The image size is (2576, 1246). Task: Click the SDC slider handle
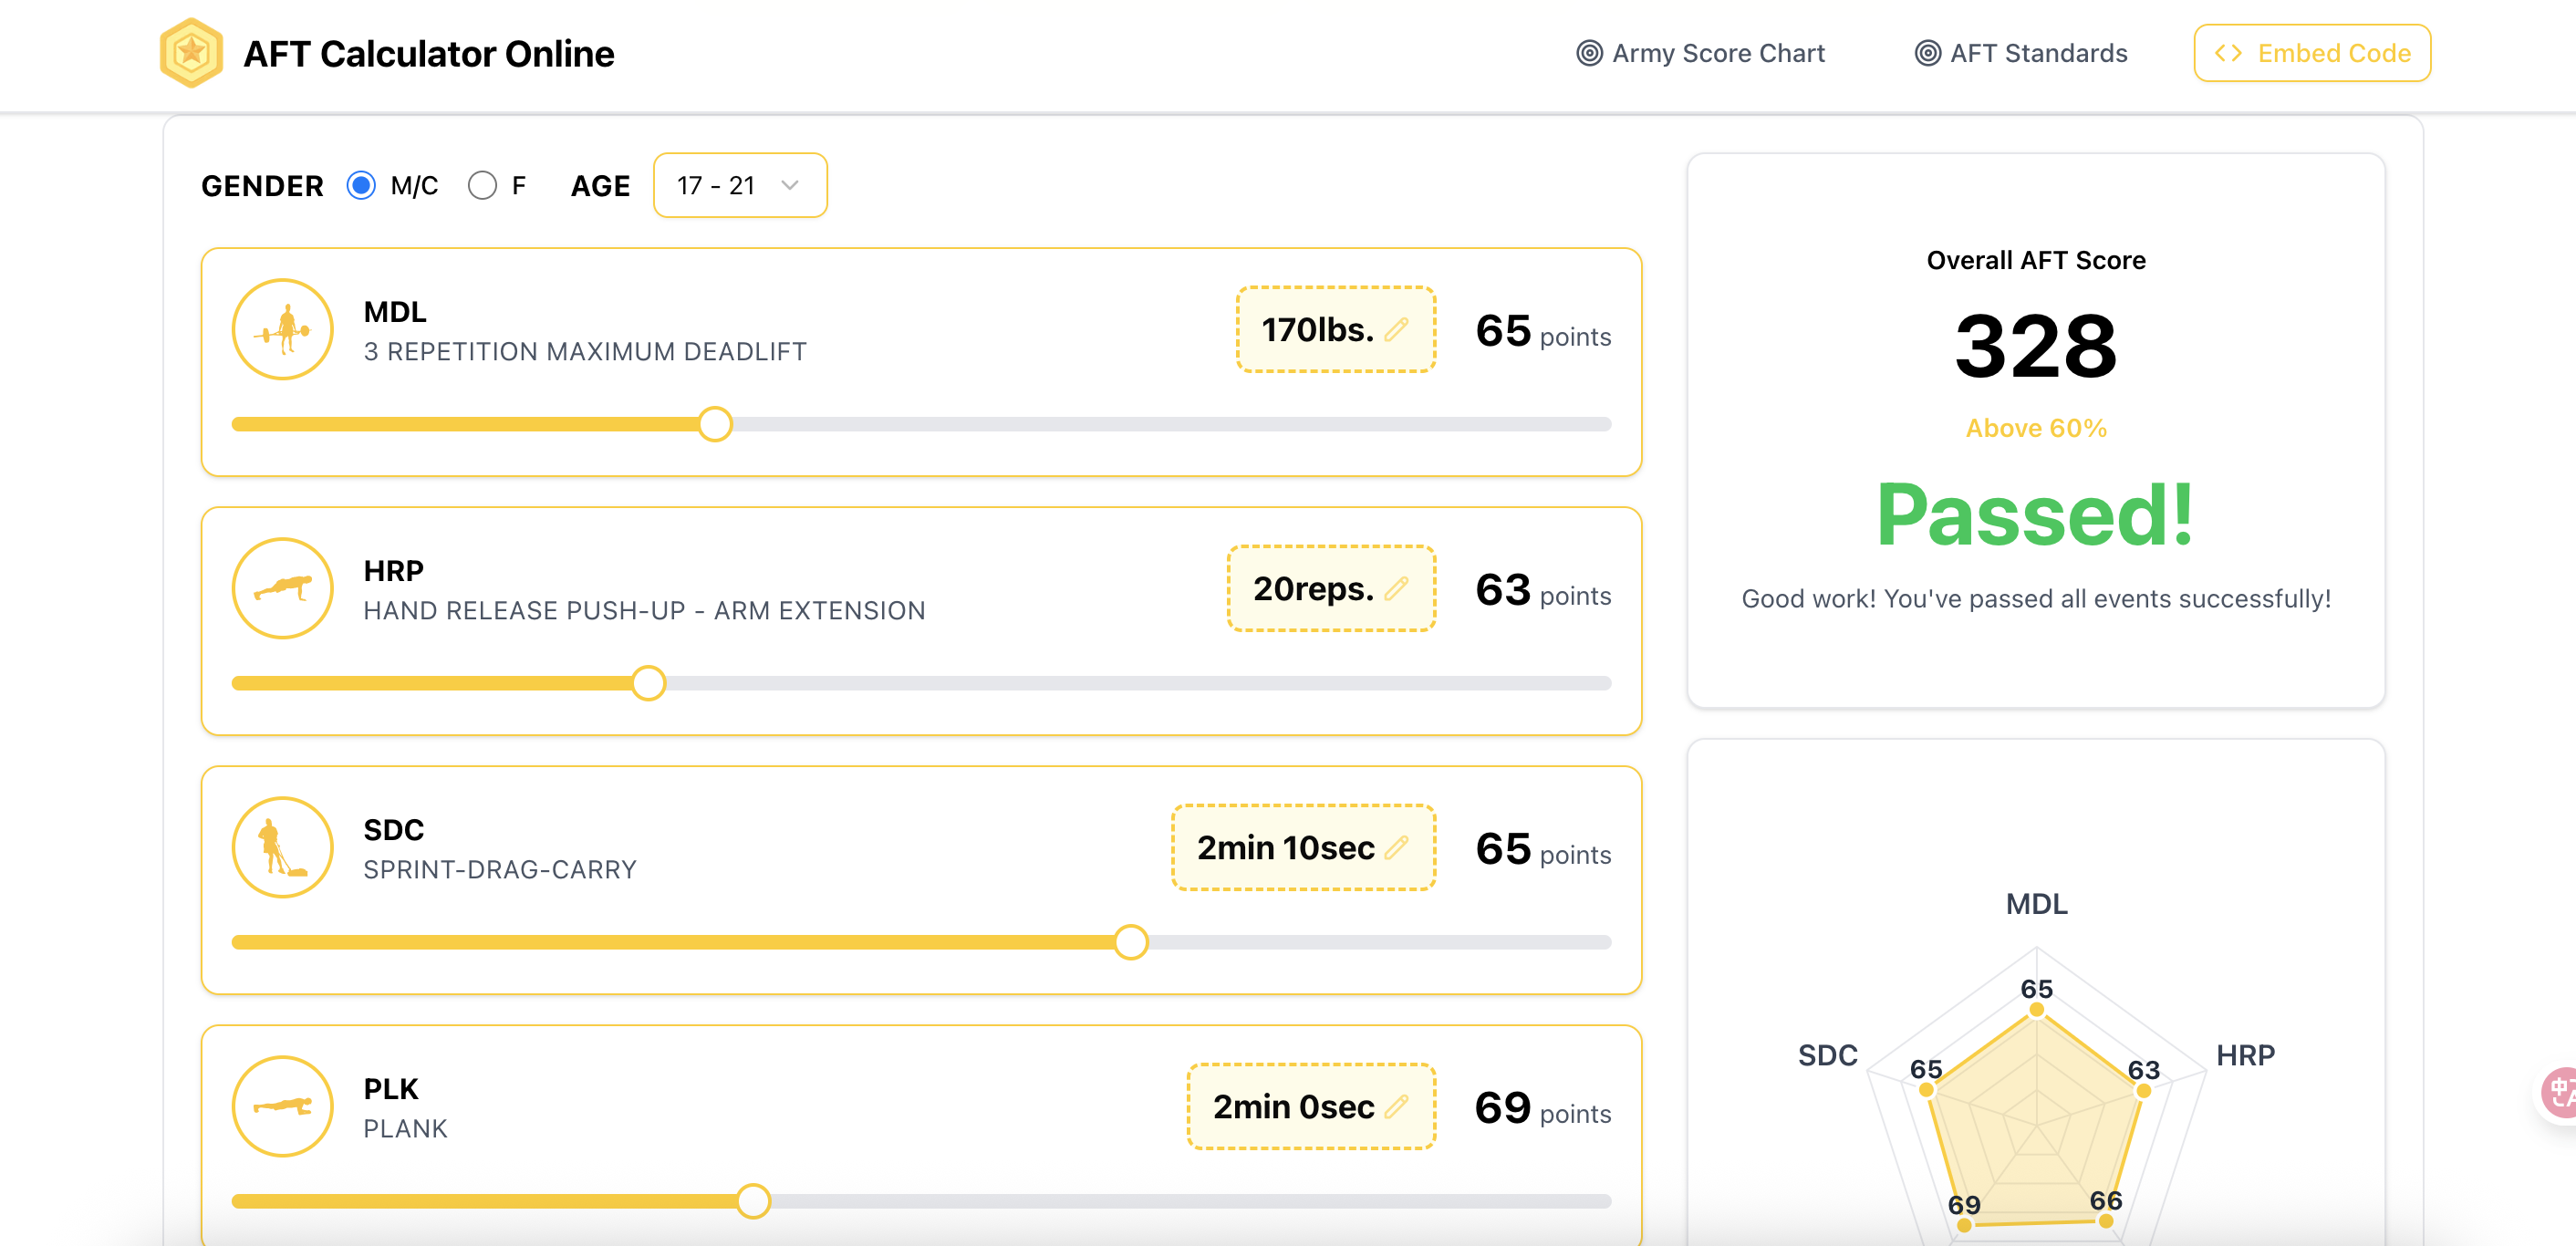pos(1131,942)
